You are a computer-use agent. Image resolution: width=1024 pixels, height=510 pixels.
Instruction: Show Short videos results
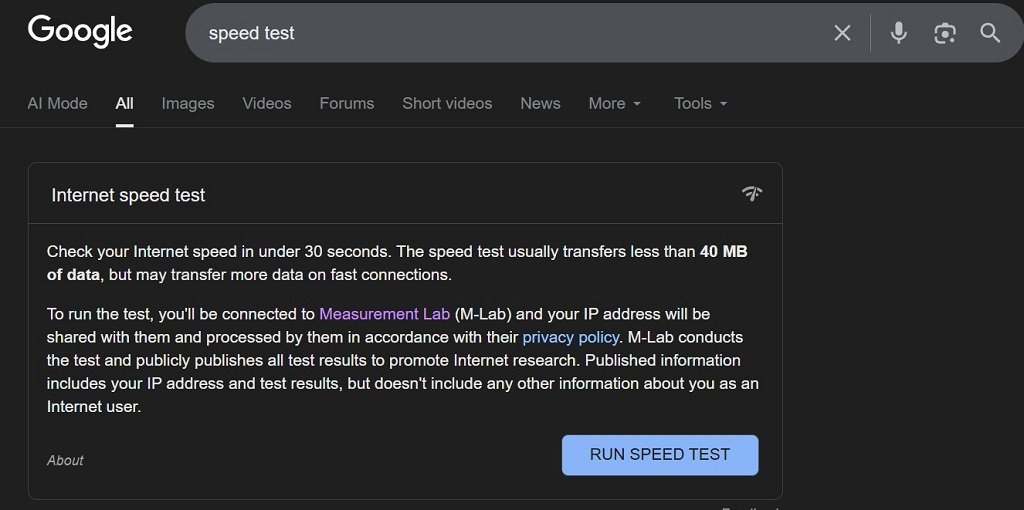coord(447,103)
